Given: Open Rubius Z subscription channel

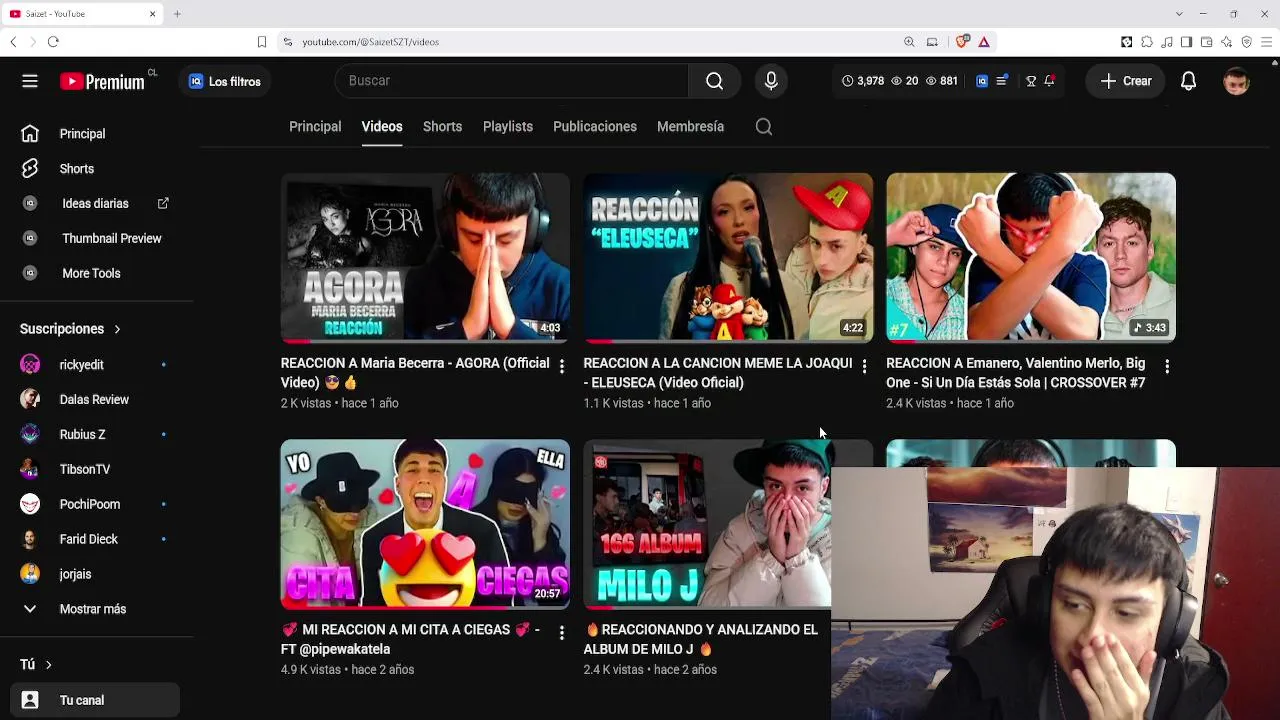Looking at the screenshot, I should point(95,435).
